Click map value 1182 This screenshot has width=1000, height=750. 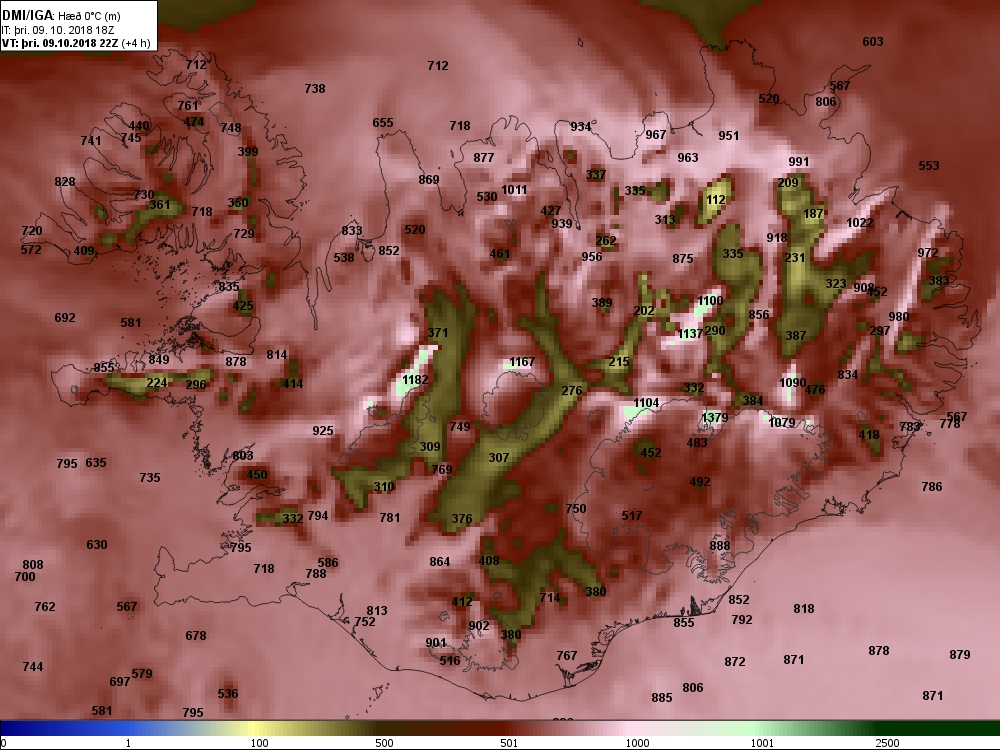coord(415,379)
